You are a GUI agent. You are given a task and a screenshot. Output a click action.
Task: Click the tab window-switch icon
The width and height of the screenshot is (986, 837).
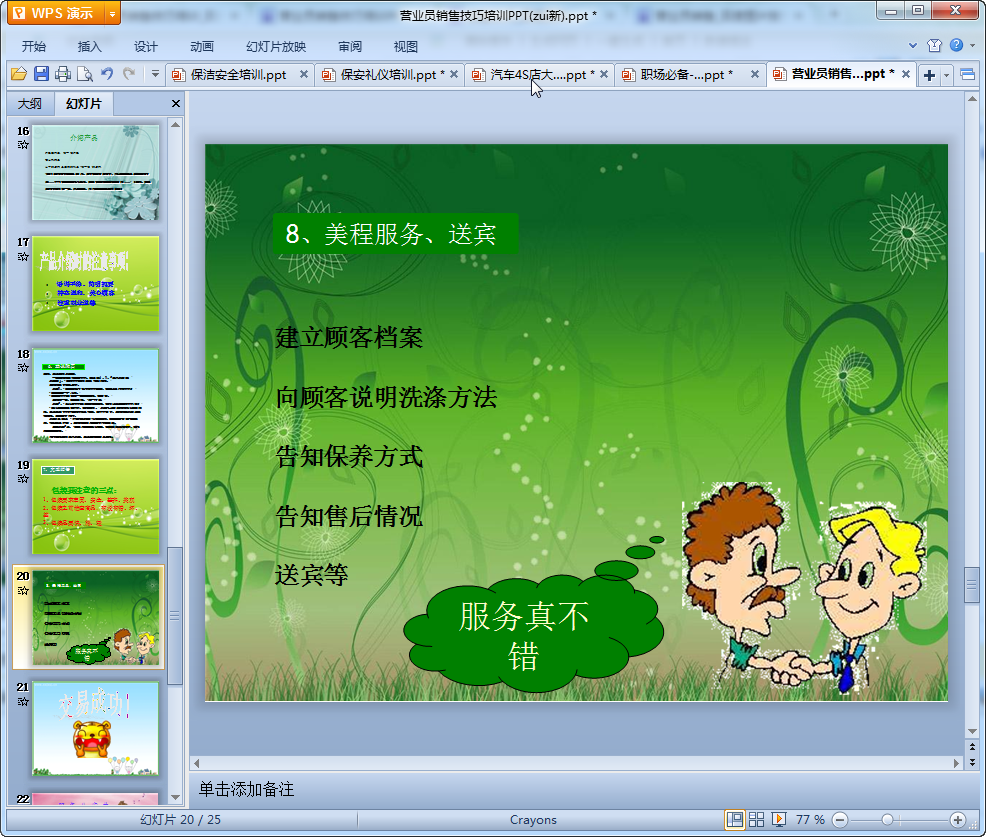968,75
